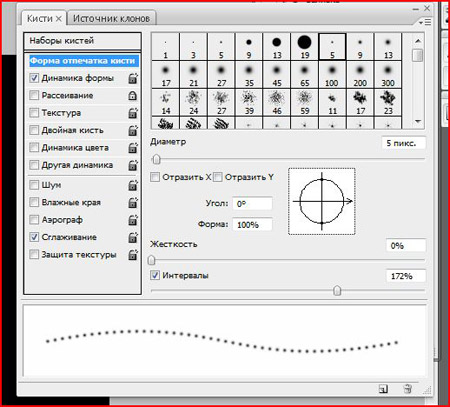Toggle the Интервалы checkbox
This screenshot has width=450, height=407.
point(155,275)
